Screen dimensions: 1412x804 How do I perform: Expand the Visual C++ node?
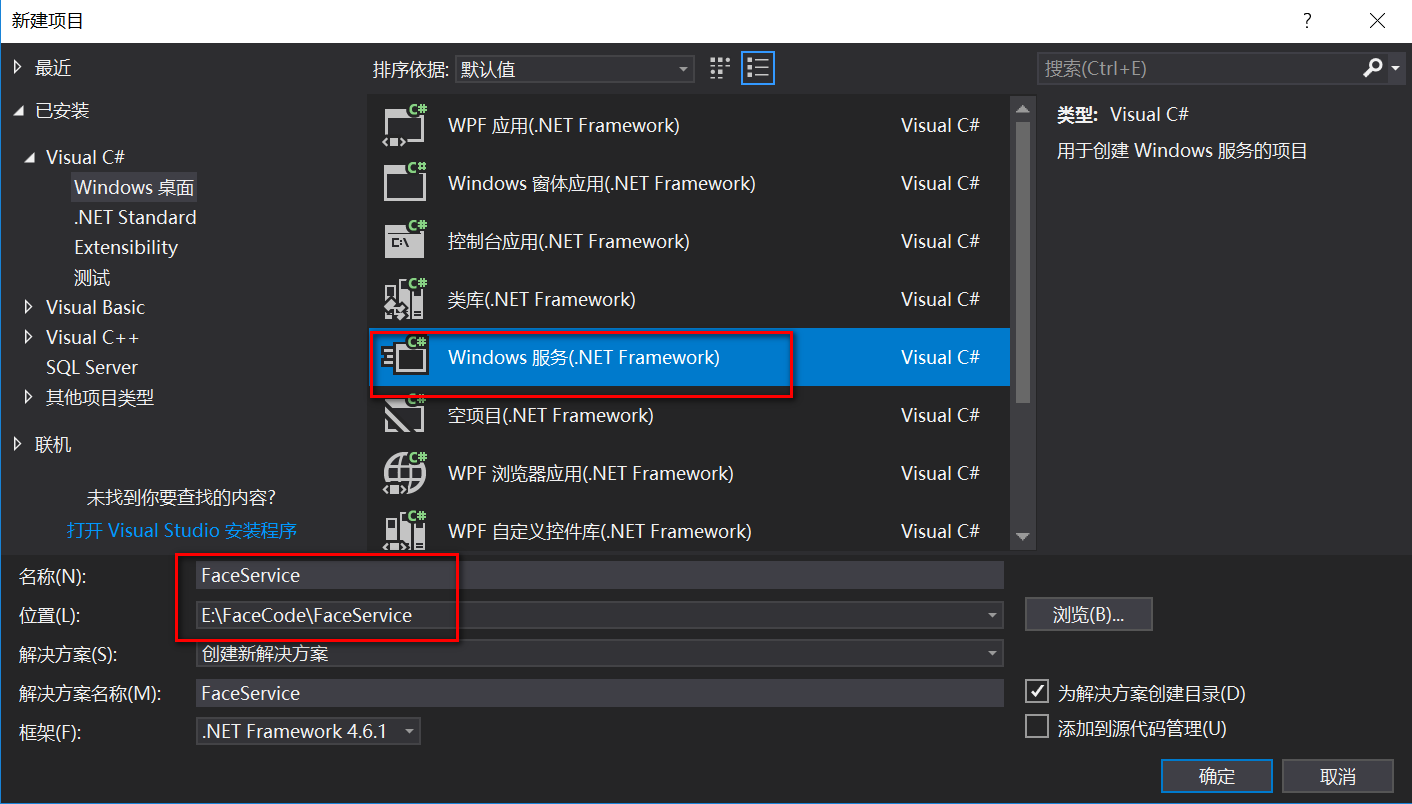click(x=28, y=337)
